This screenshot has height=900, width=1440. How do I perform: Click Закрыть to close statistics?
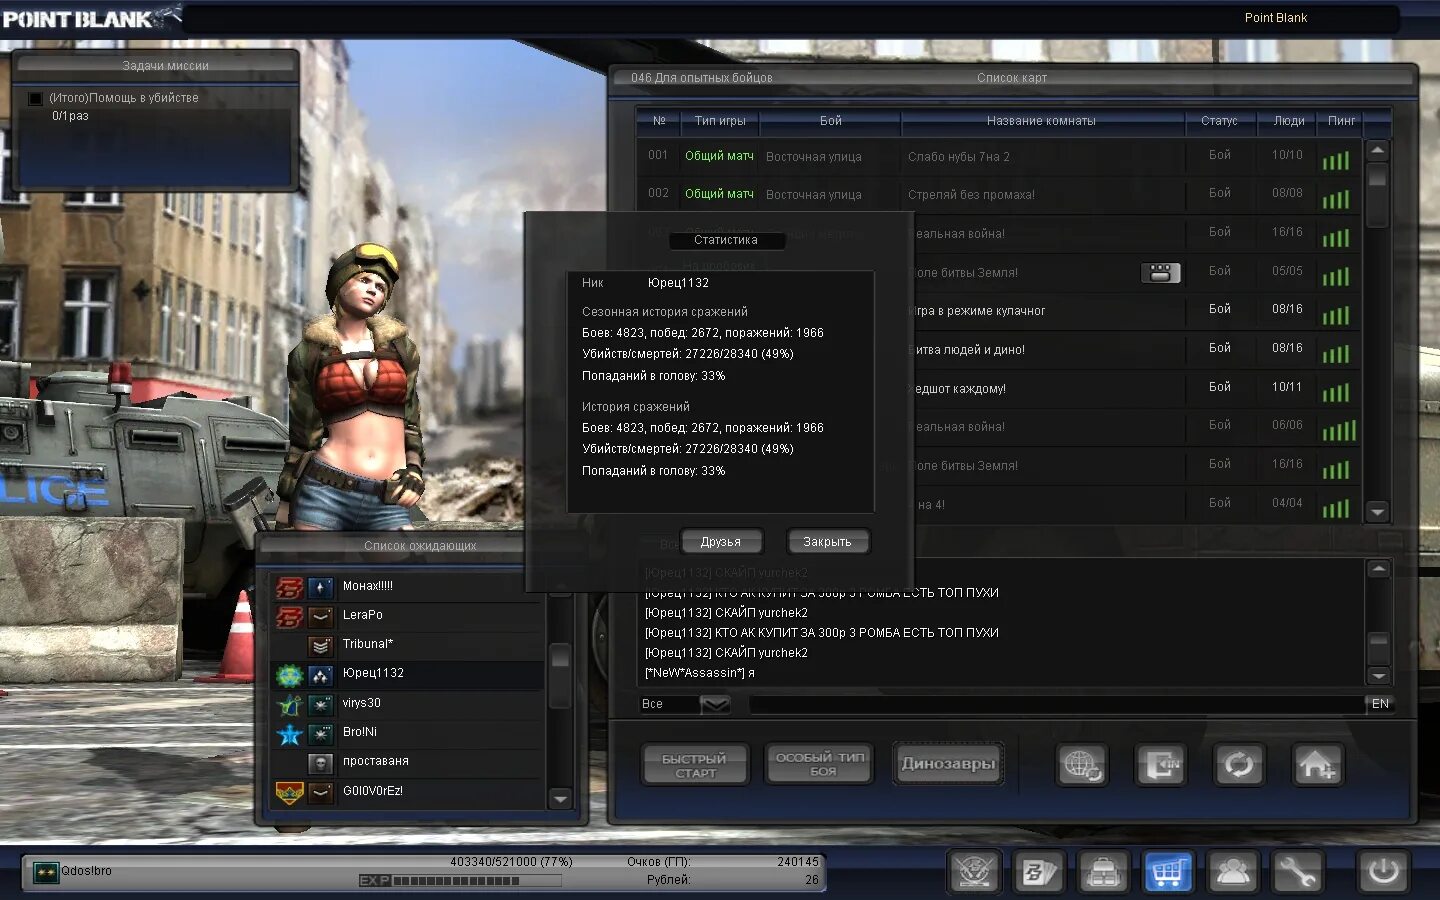pos(827,542)
